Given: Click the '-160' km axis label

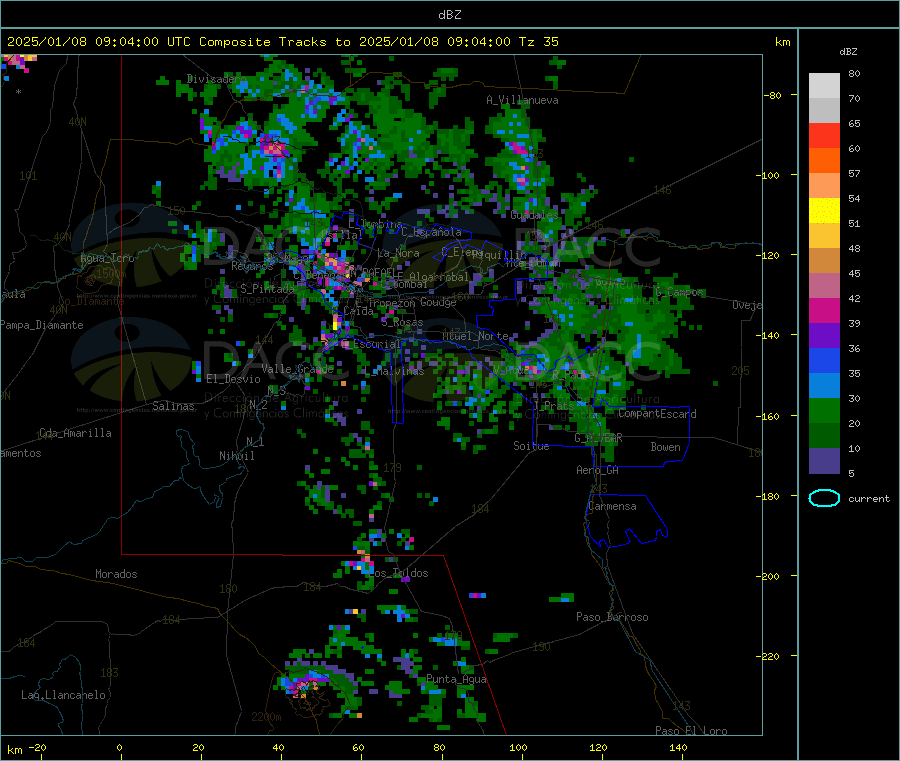Looking at the screenshot, I should click(770, 416).
